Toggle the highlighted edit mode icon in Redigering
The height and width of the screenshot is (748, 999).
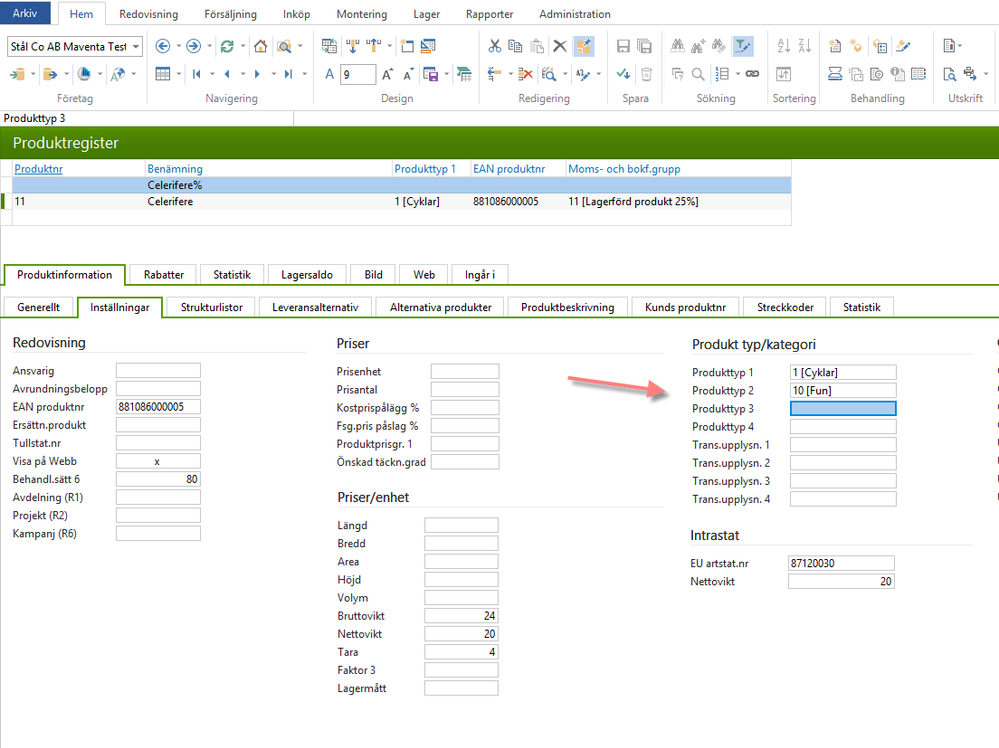[x=584, y=46]
